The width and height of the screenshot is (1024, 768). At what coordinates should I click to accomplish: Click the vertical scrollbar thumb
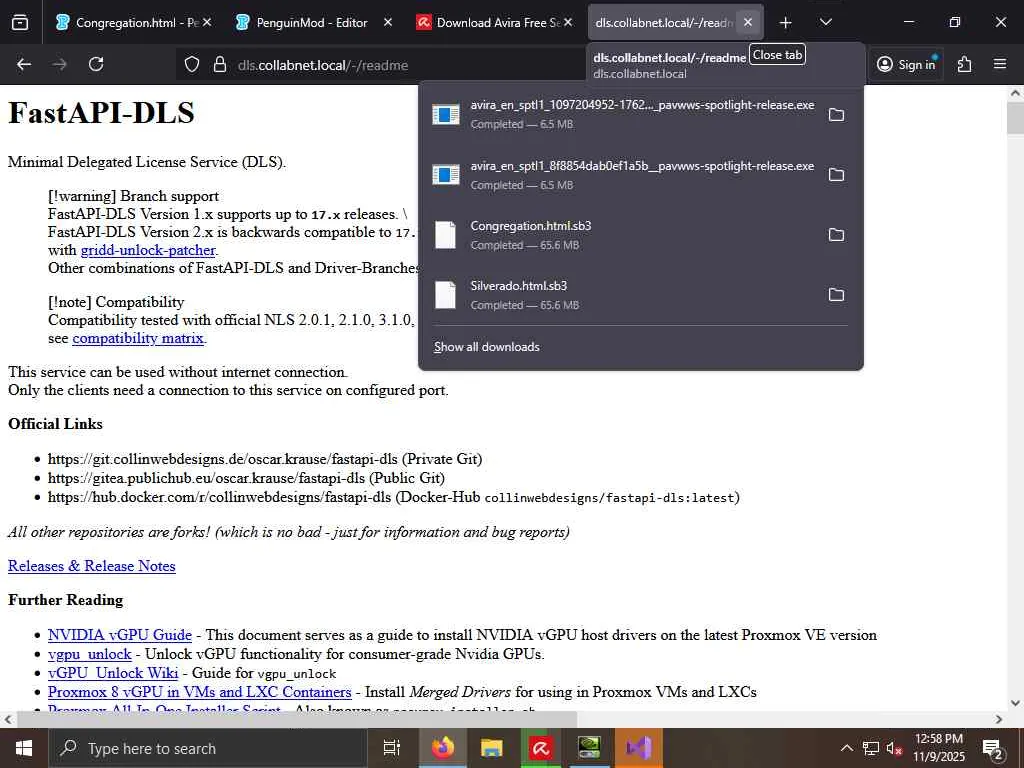[1015, 118]
